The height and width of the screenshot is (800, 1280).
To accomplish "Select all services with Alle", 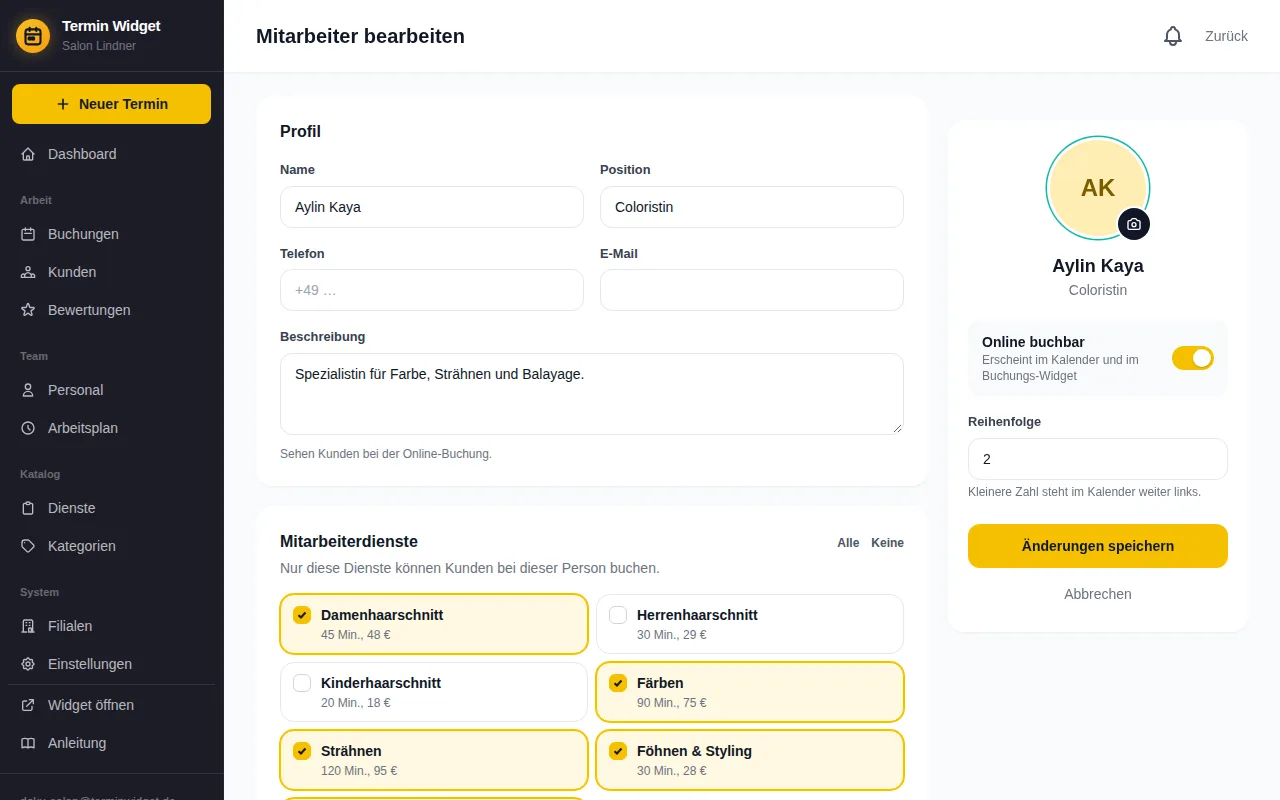I will point(848,543).
